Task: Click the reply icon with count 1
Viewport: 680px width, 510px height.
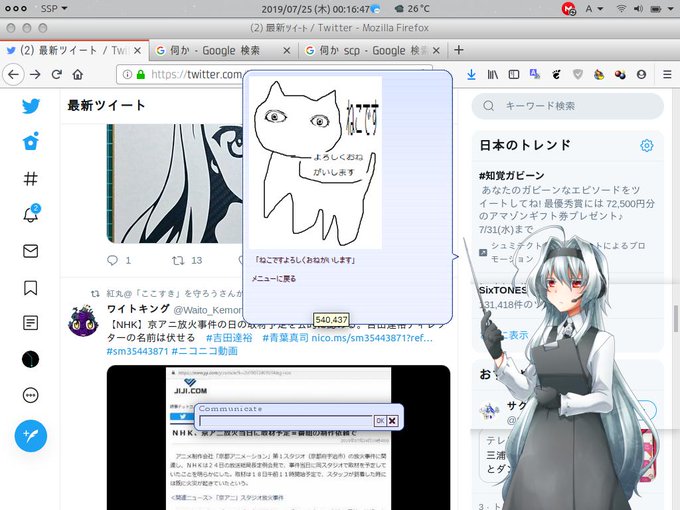Action: click(x=112, y=260)
